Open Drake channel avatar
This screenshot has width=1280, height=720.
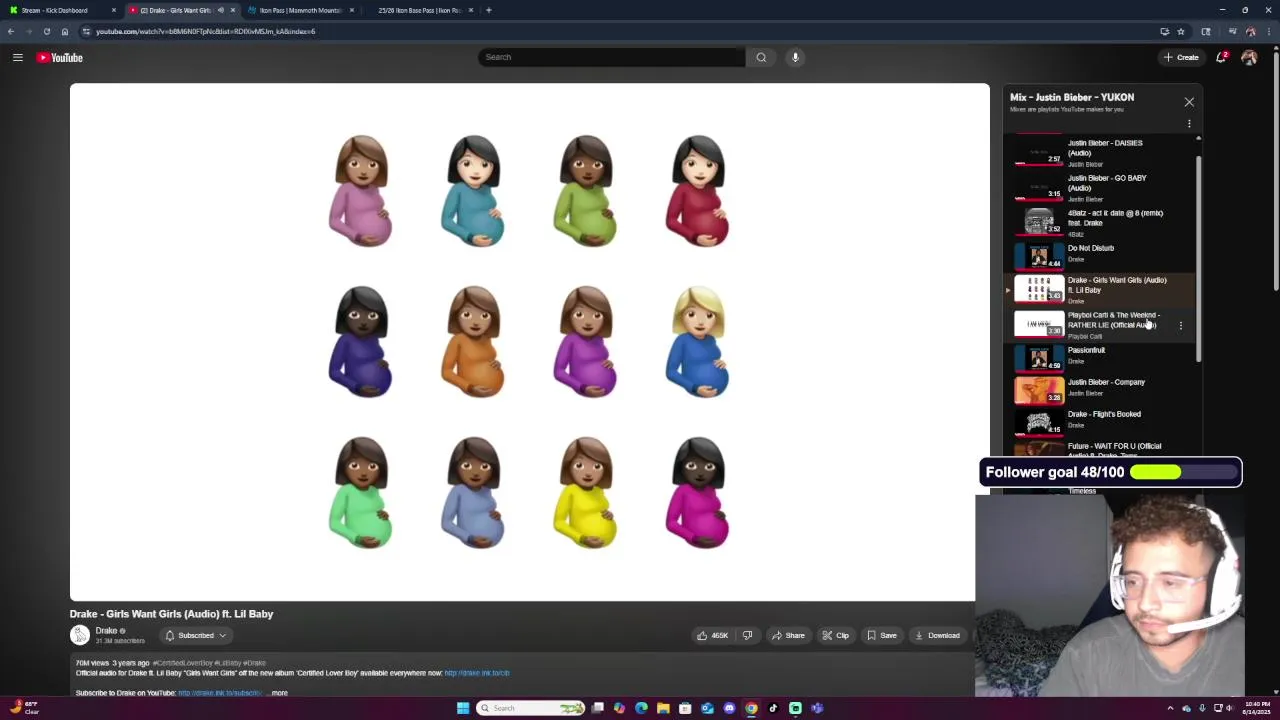point(79,635)
